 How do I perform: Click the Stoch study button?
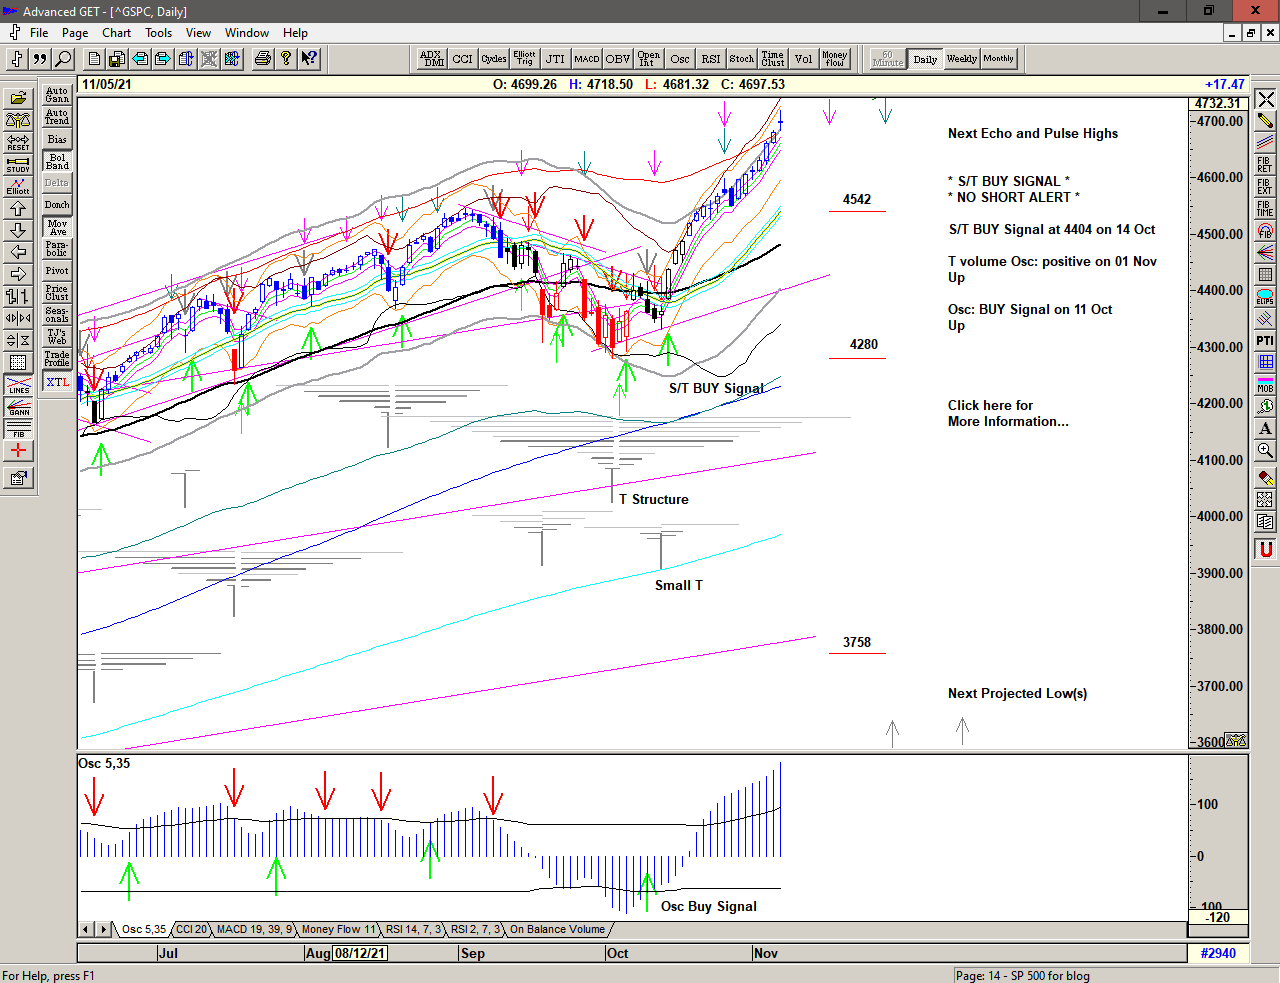coord(741,59)
